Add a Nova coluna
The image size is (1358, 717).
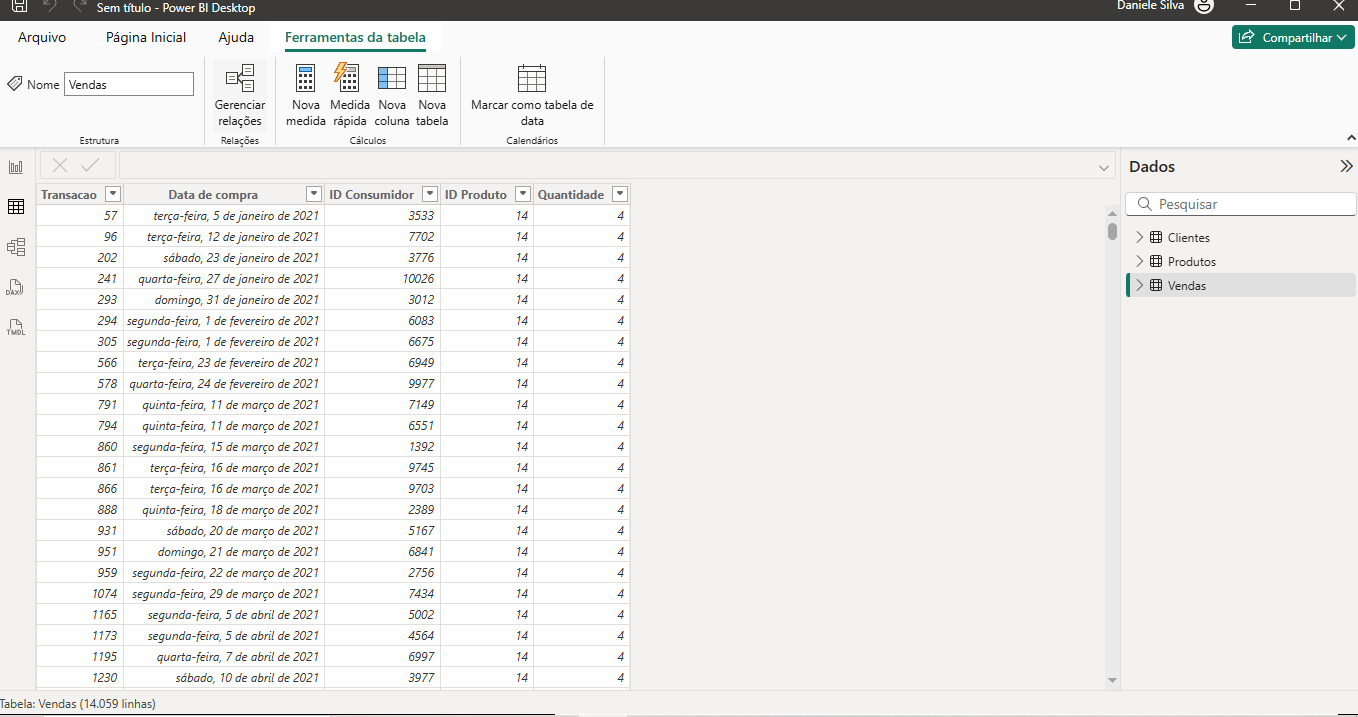(392, 96)
